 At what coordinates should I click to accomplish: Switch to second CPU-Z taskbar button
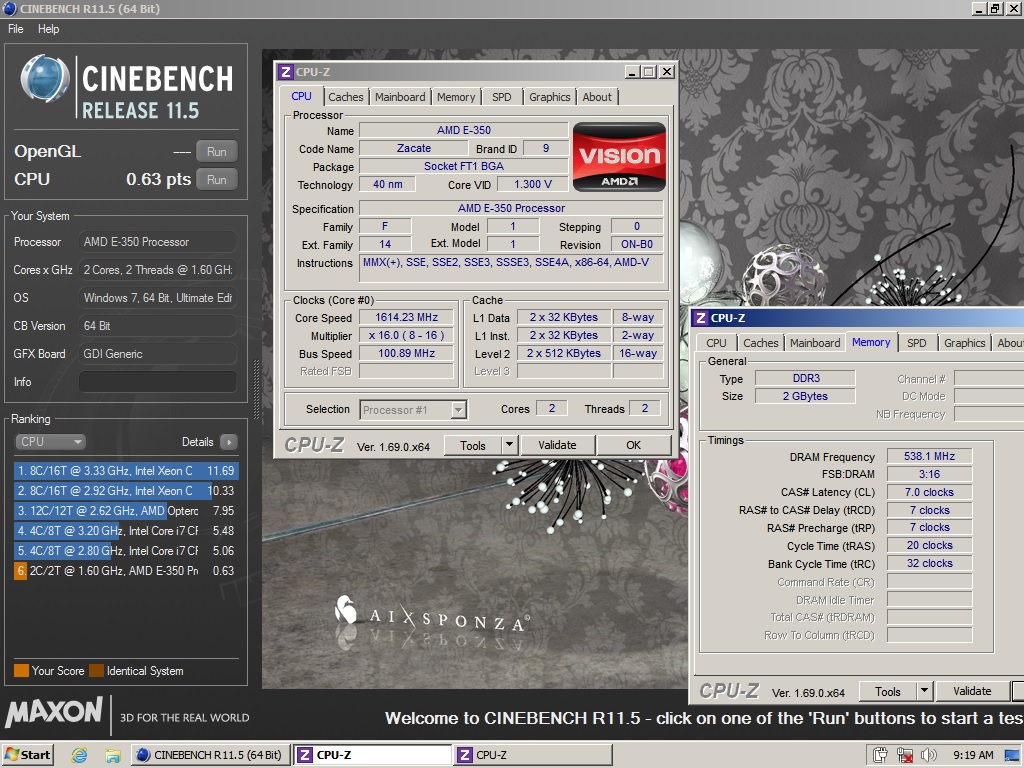pyautogui.click(x=533, y=755)
